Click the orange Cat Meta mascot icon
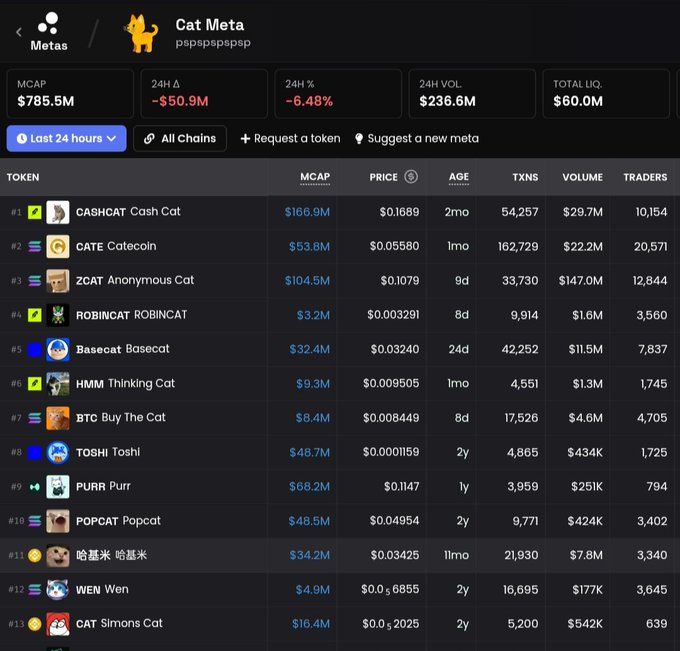Image resolution: width=680 pixels, height=651 pixels. [x=142, y=33]
